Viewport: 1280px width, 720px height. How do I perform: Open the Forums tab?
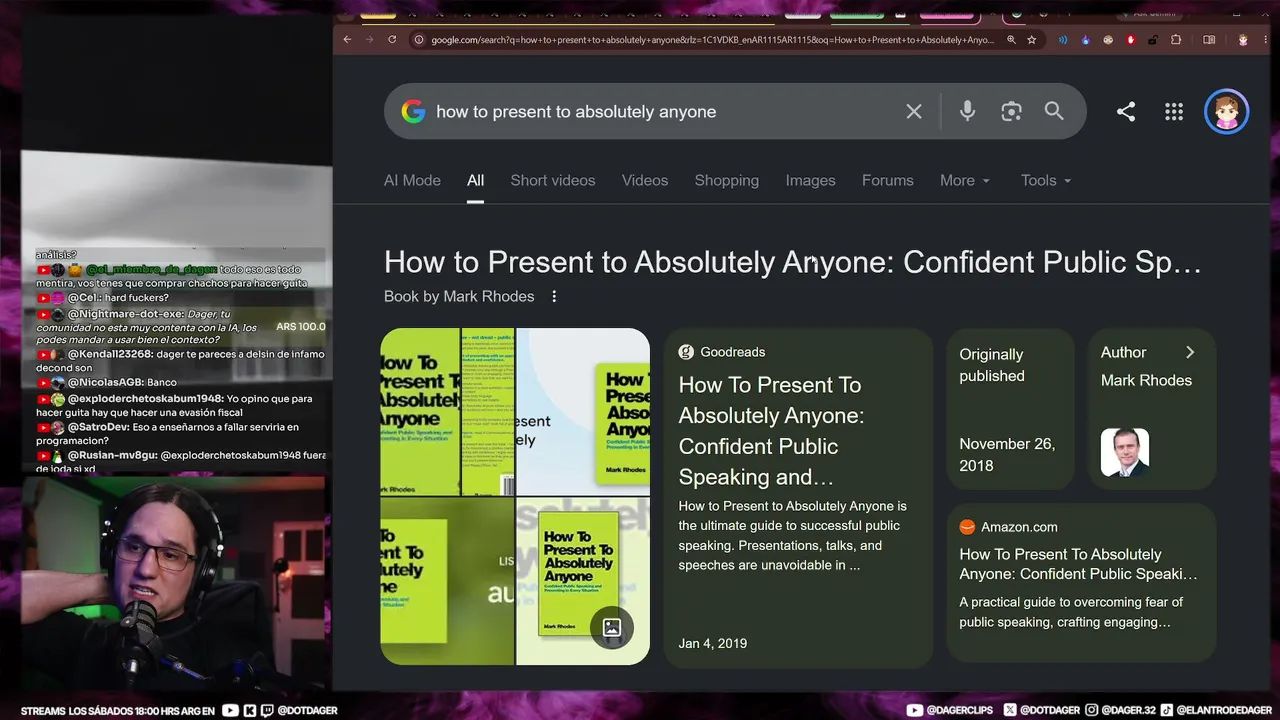click(x=888, y=180)
